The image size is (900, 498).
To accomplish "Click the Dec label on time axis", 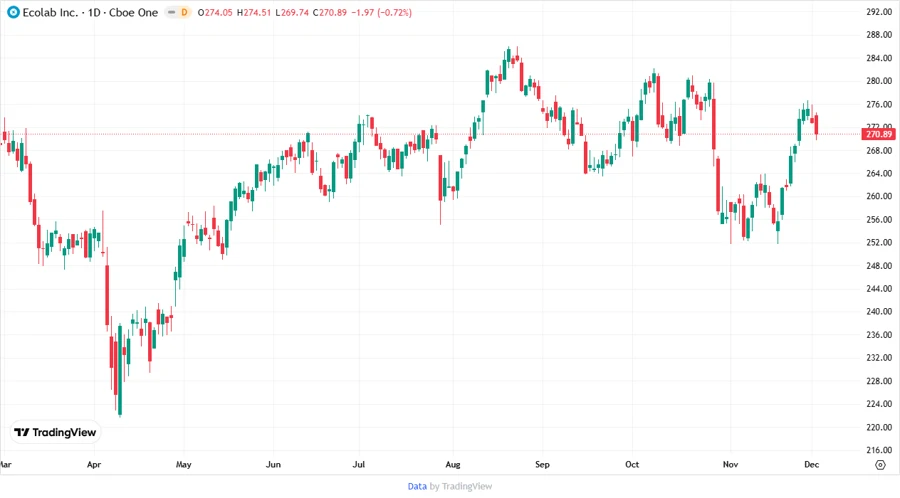I will (812, 464).
